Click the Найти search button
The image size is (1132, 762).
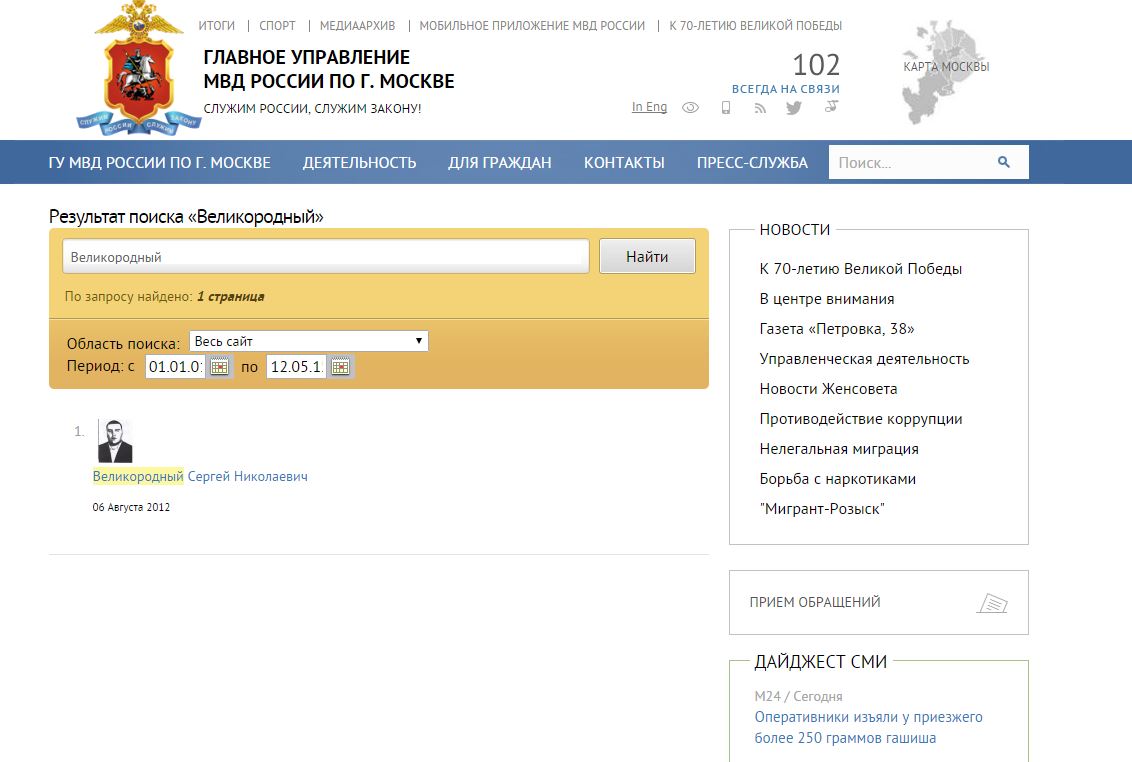[647, 256]
